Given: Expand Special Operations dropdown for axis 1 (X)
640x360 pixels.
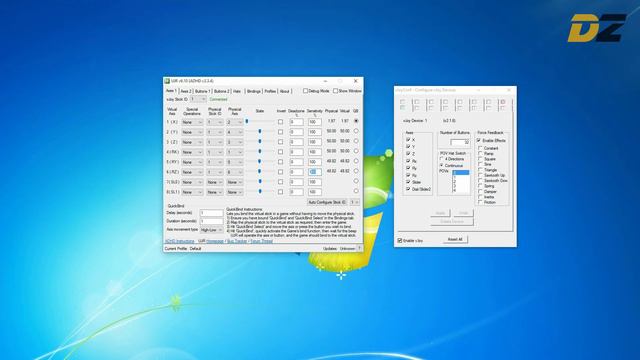Looking at the screenshot, I should pyautogui.click(x=192, y=122).
